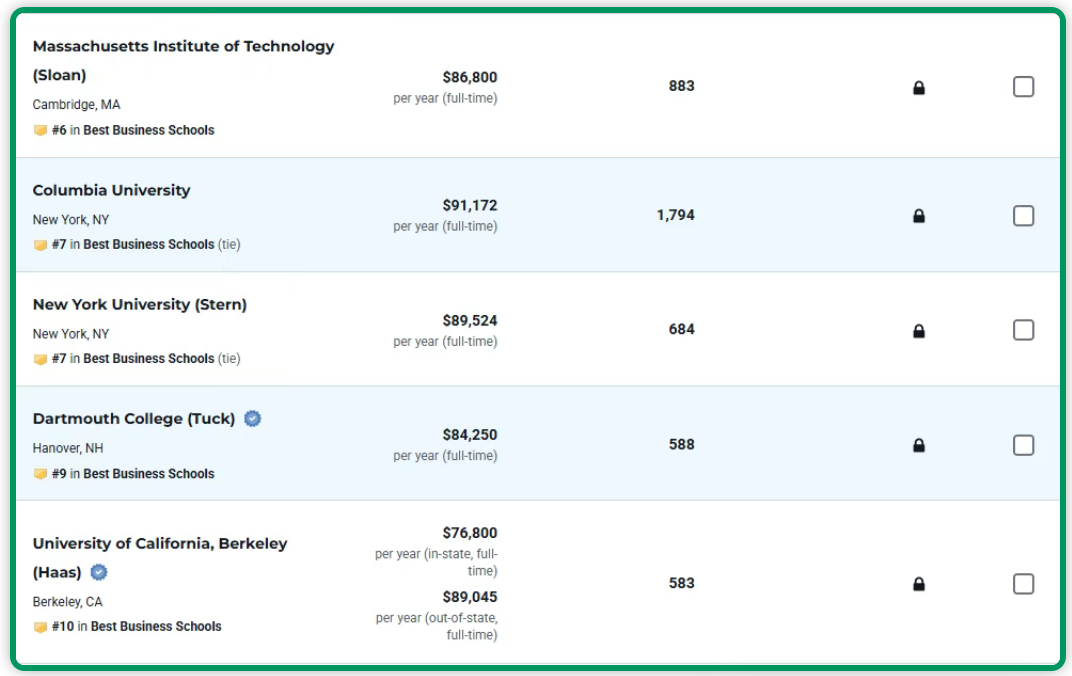Click the lock icon in Berkeley Haas row
The height and width of the screenshot is (676, 1072).
point(919,584)
